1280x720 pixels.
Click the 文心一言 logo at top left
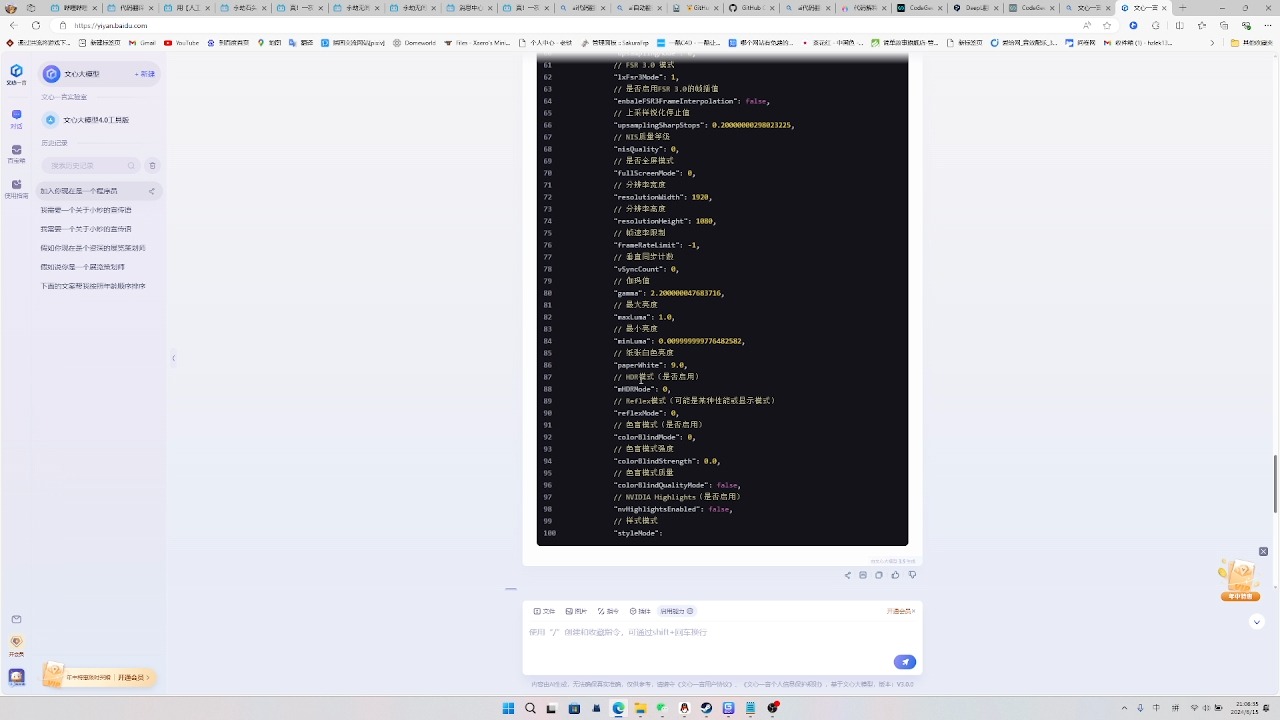16,74
